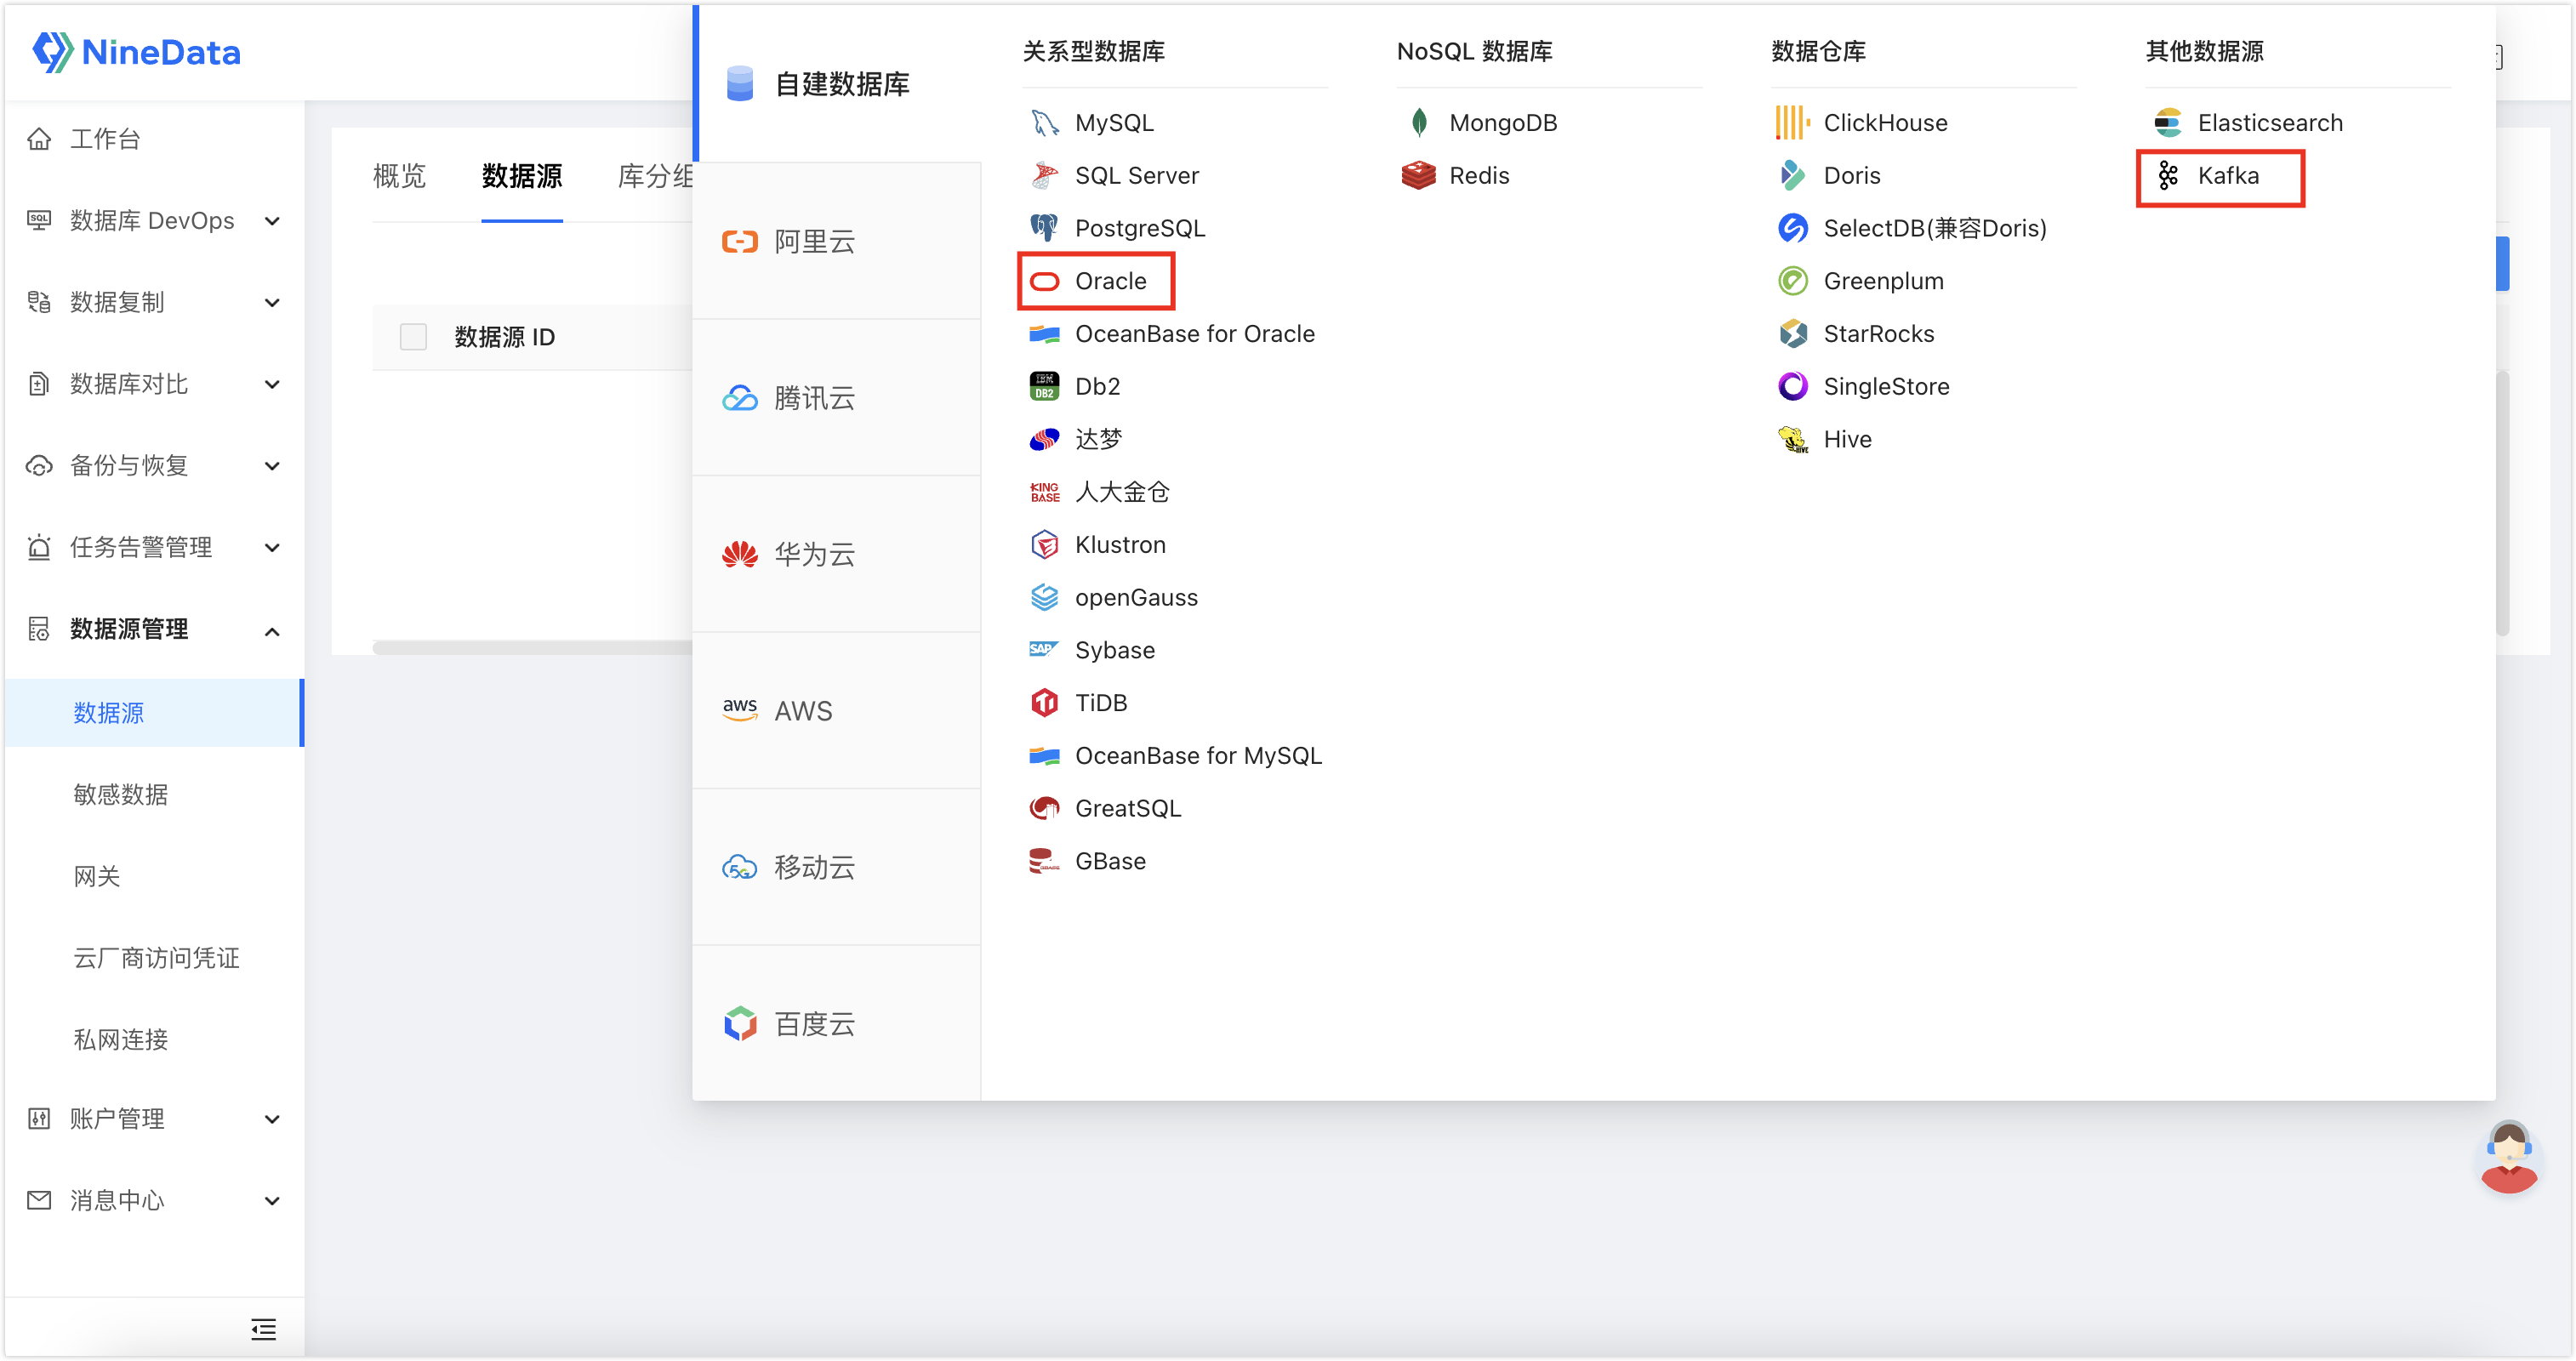Open the 腾讯云 category

(x=837, y=398)
